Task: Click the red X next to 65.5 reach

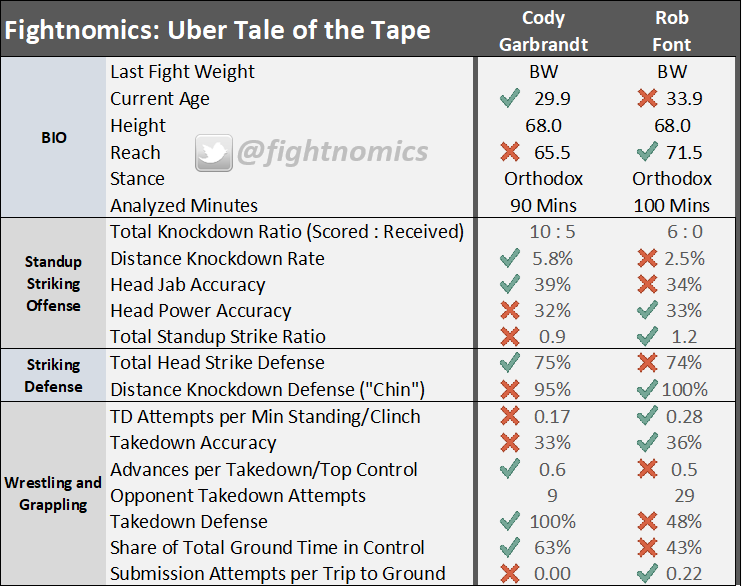Action: [x=510, y=152]
